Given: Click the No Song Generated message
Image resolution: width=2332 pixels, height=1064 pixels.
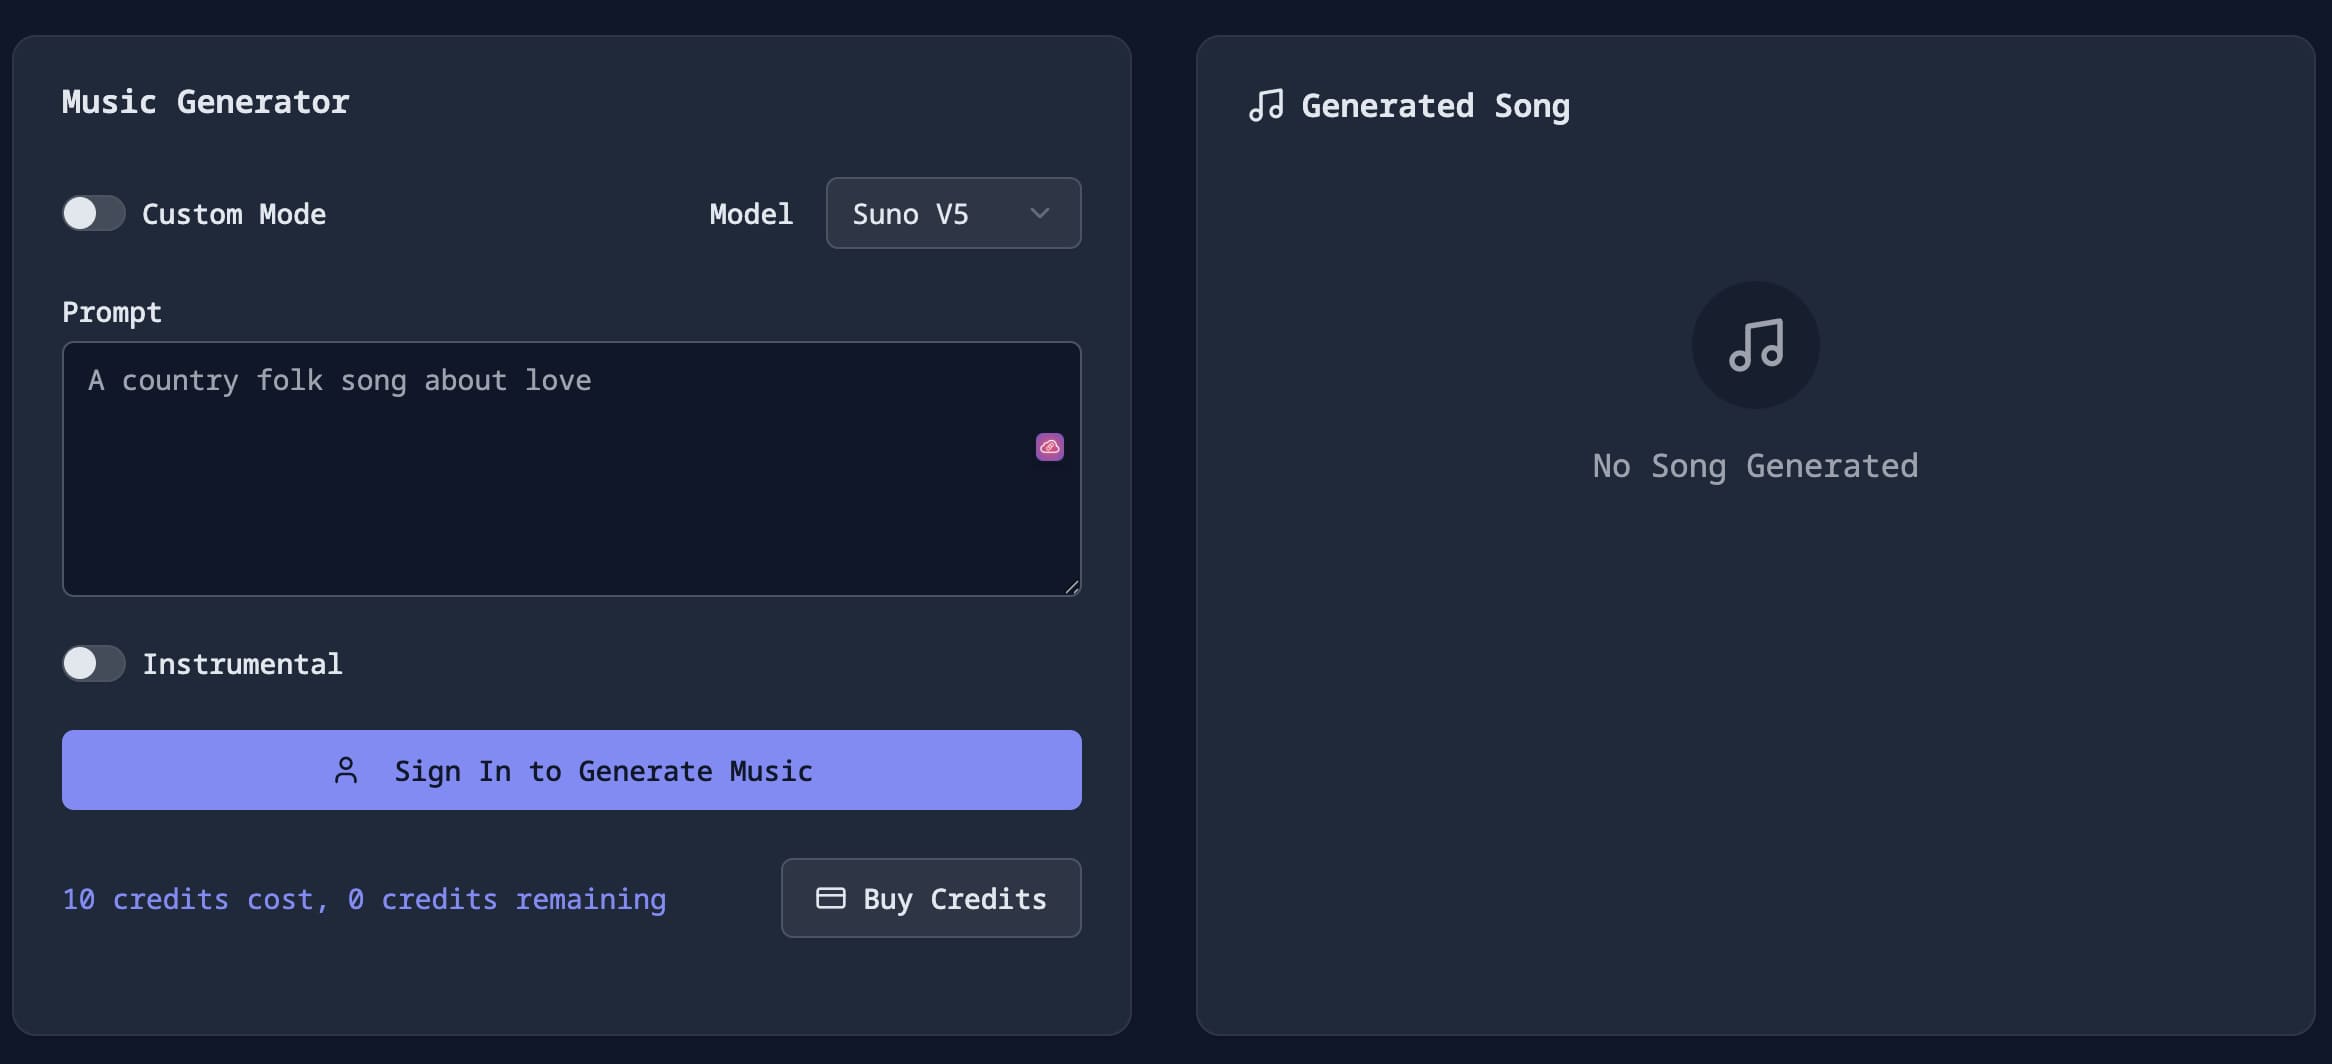Looking at the screenshot, I should (x=1755, y=466).
